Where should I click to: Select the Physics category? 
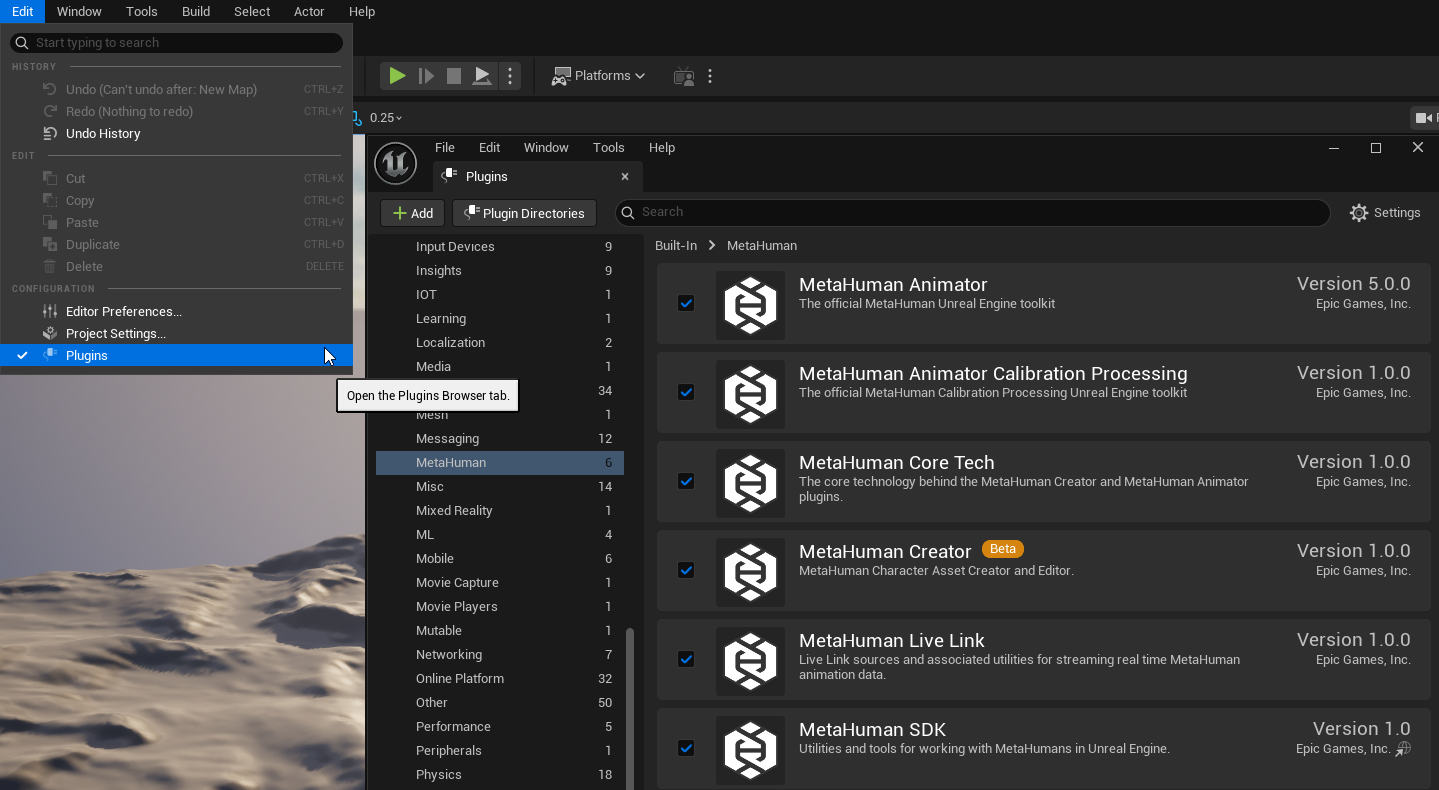tap(500, 775)
